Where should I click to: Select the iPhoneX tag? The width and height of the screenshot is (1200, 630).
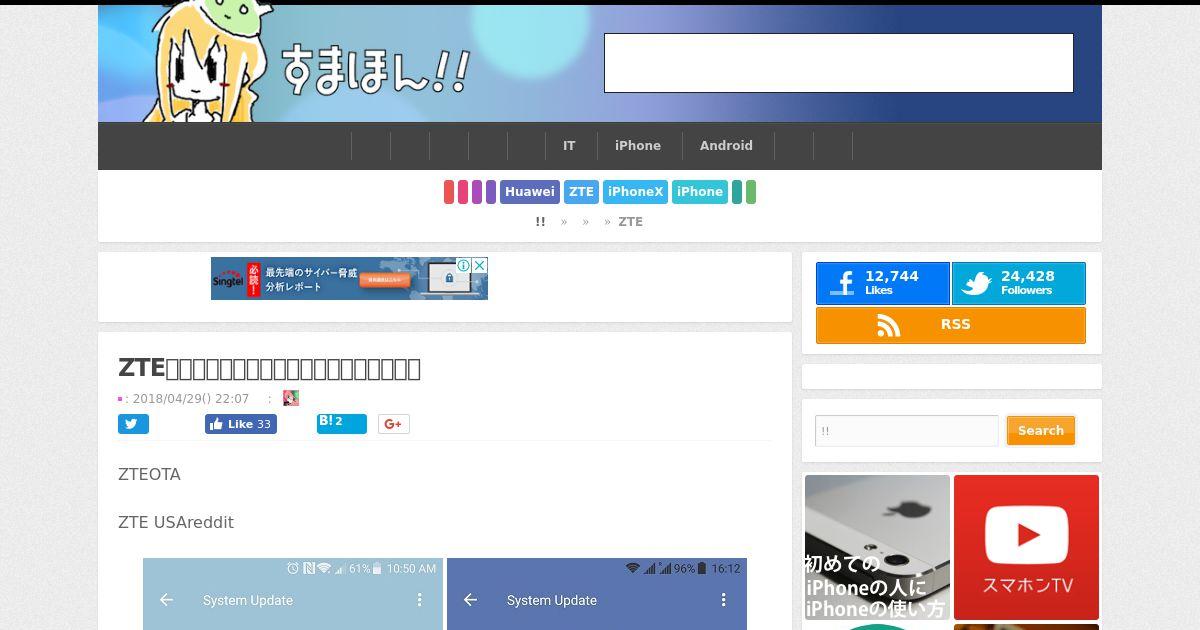coord(635,192)
